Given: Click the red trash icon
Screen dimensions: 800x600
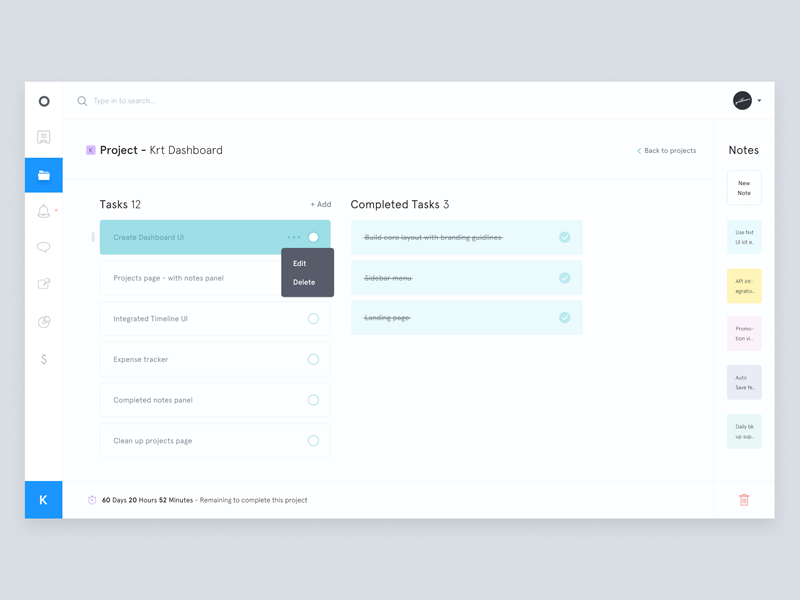Looking at the screenshot, I should click(744, 500).
